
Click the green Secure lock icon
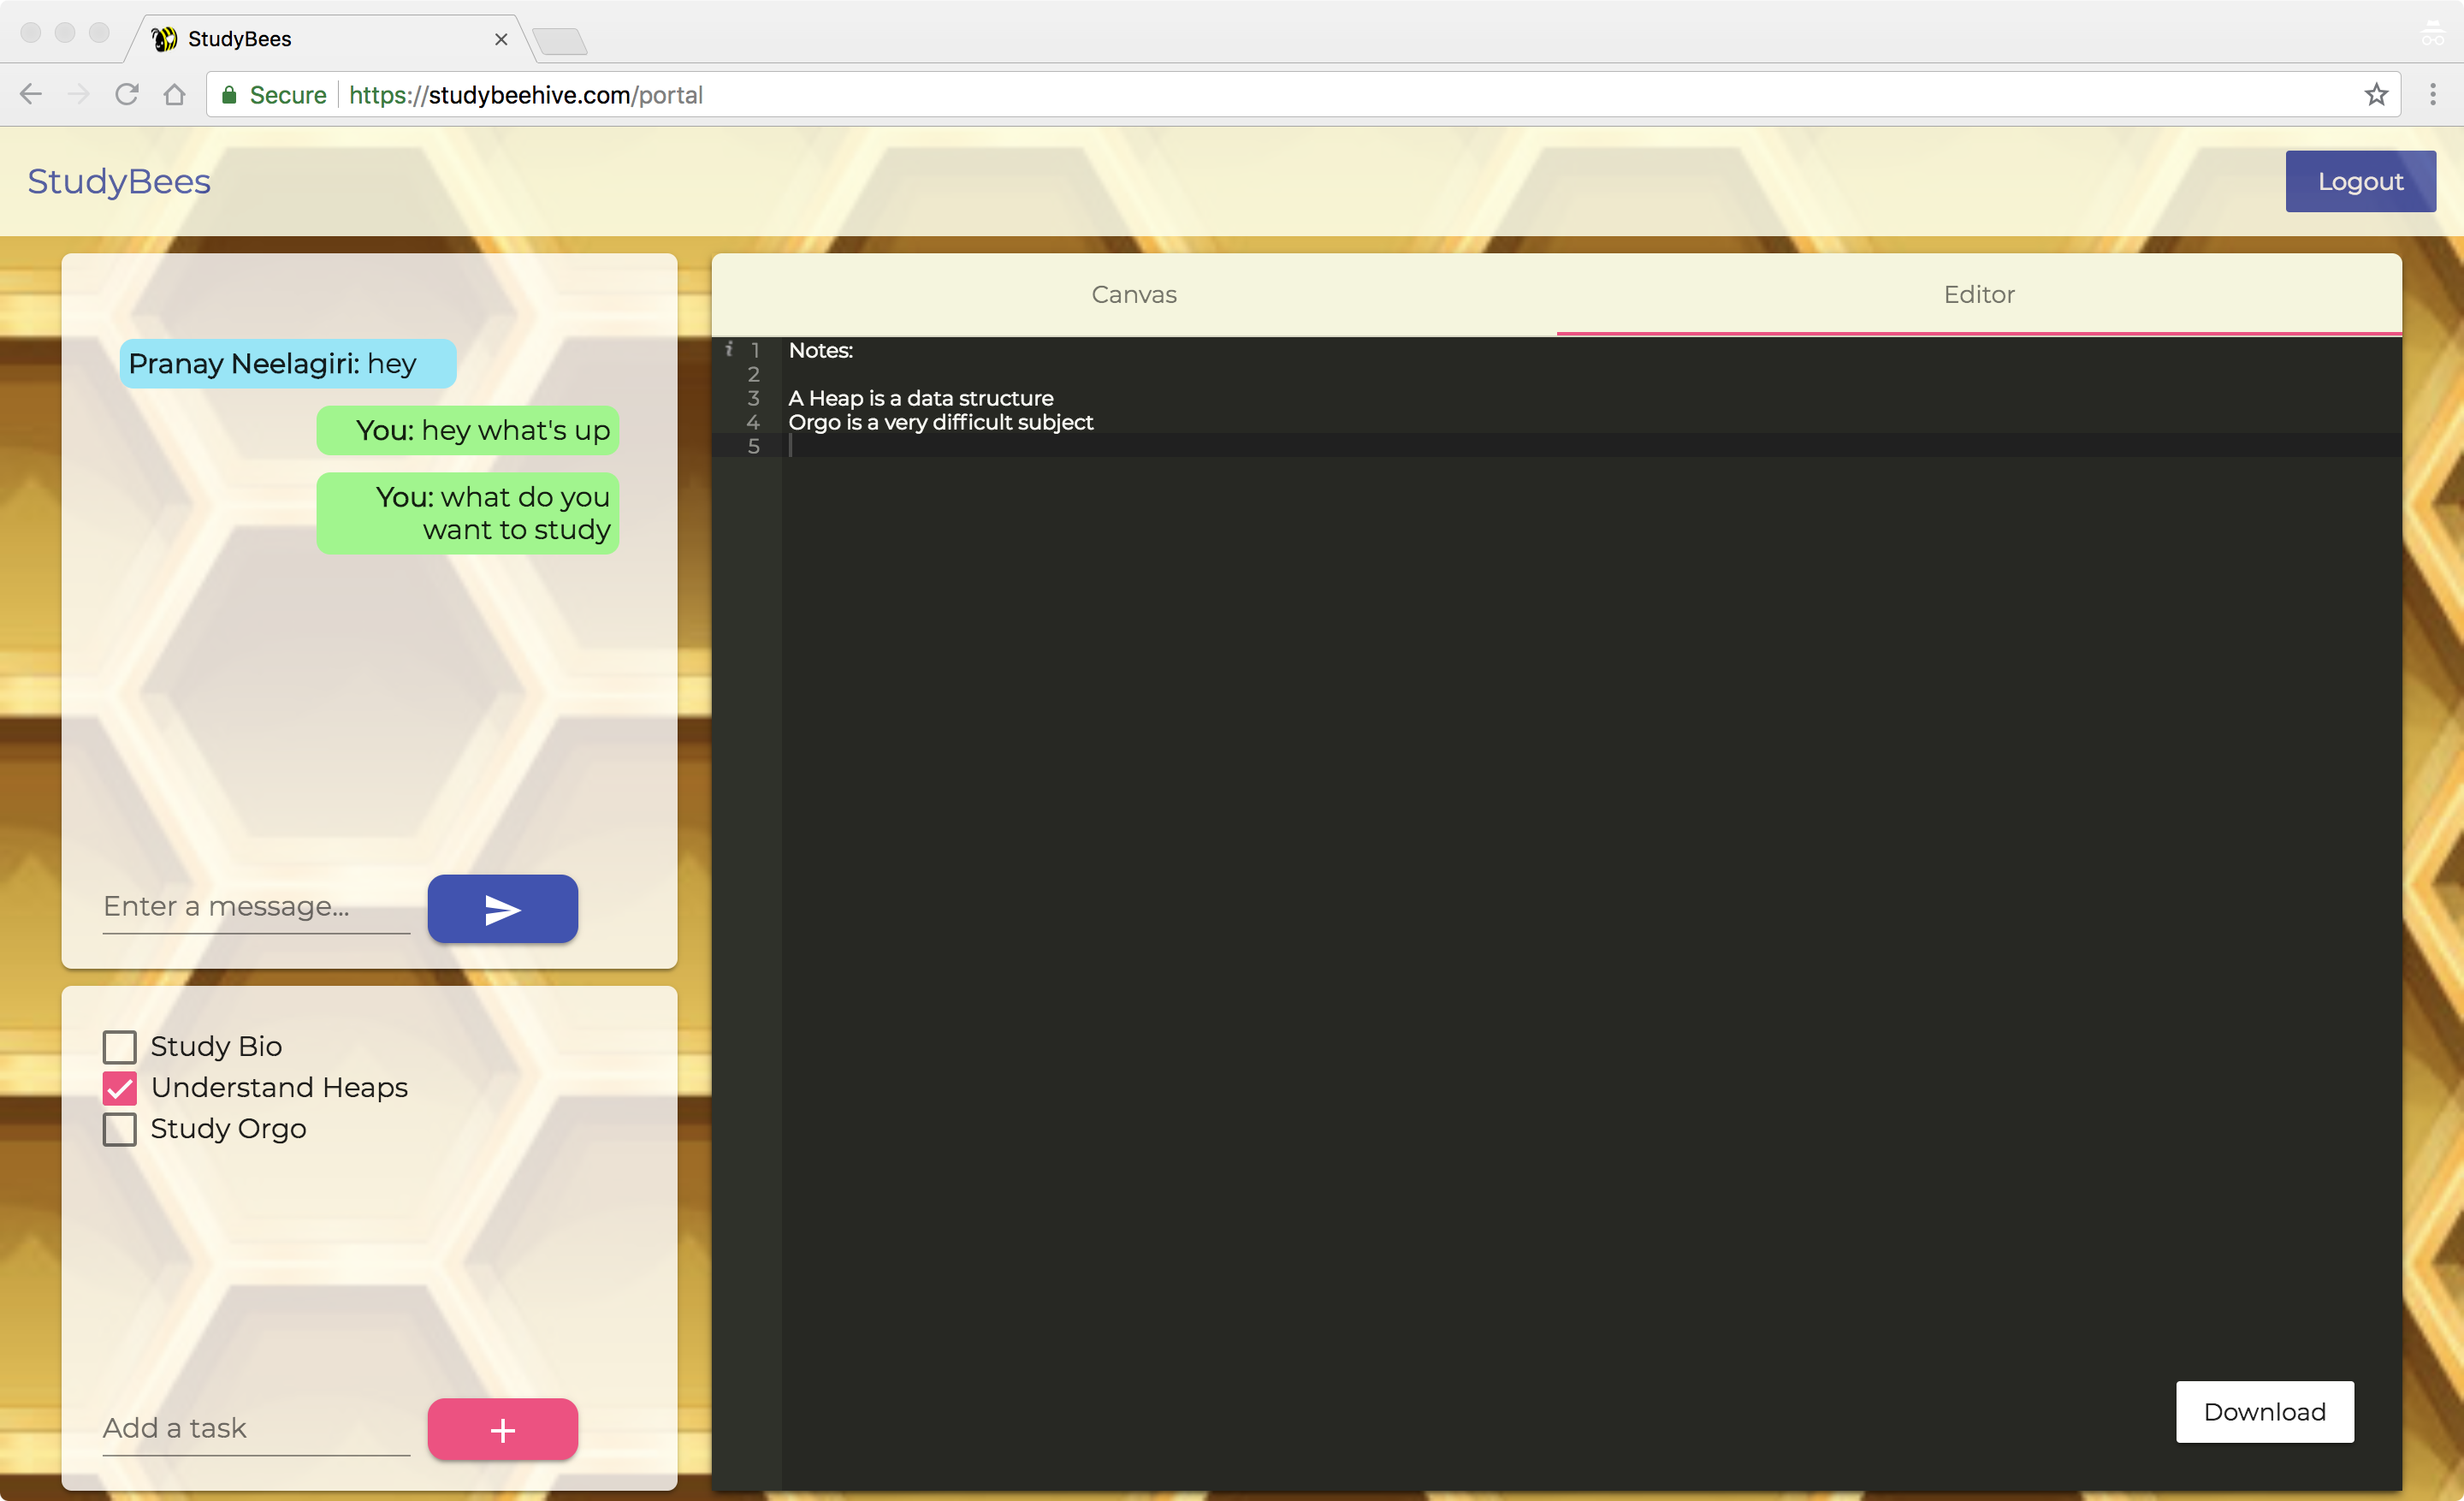click(x=230, y=95)
